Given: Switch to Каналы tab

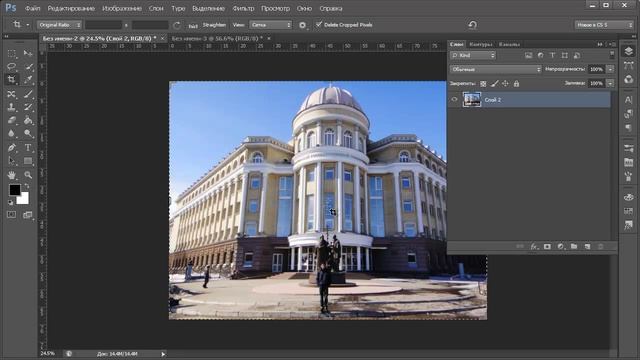Looking at the screenshot, I should tap(509, 44).
